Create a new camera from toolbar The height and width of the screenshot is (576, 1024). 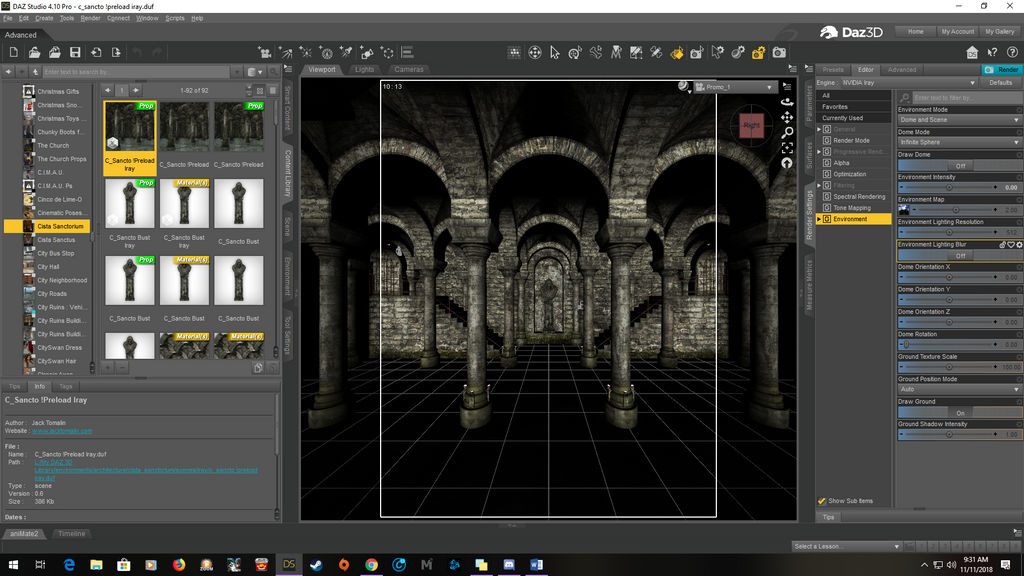pos(266,52)
